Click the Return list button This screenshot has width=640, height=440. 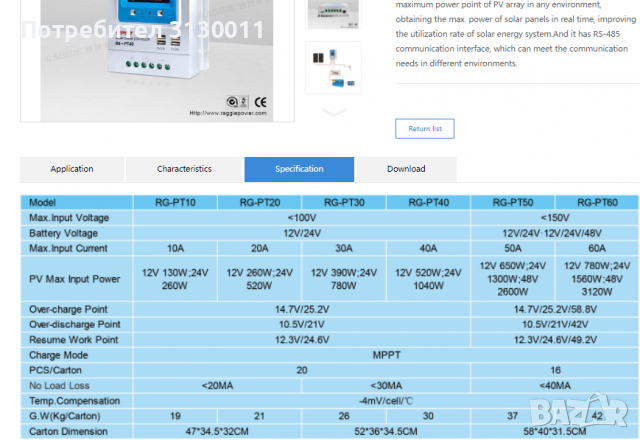pyautogui.click(x=425, y=128)
